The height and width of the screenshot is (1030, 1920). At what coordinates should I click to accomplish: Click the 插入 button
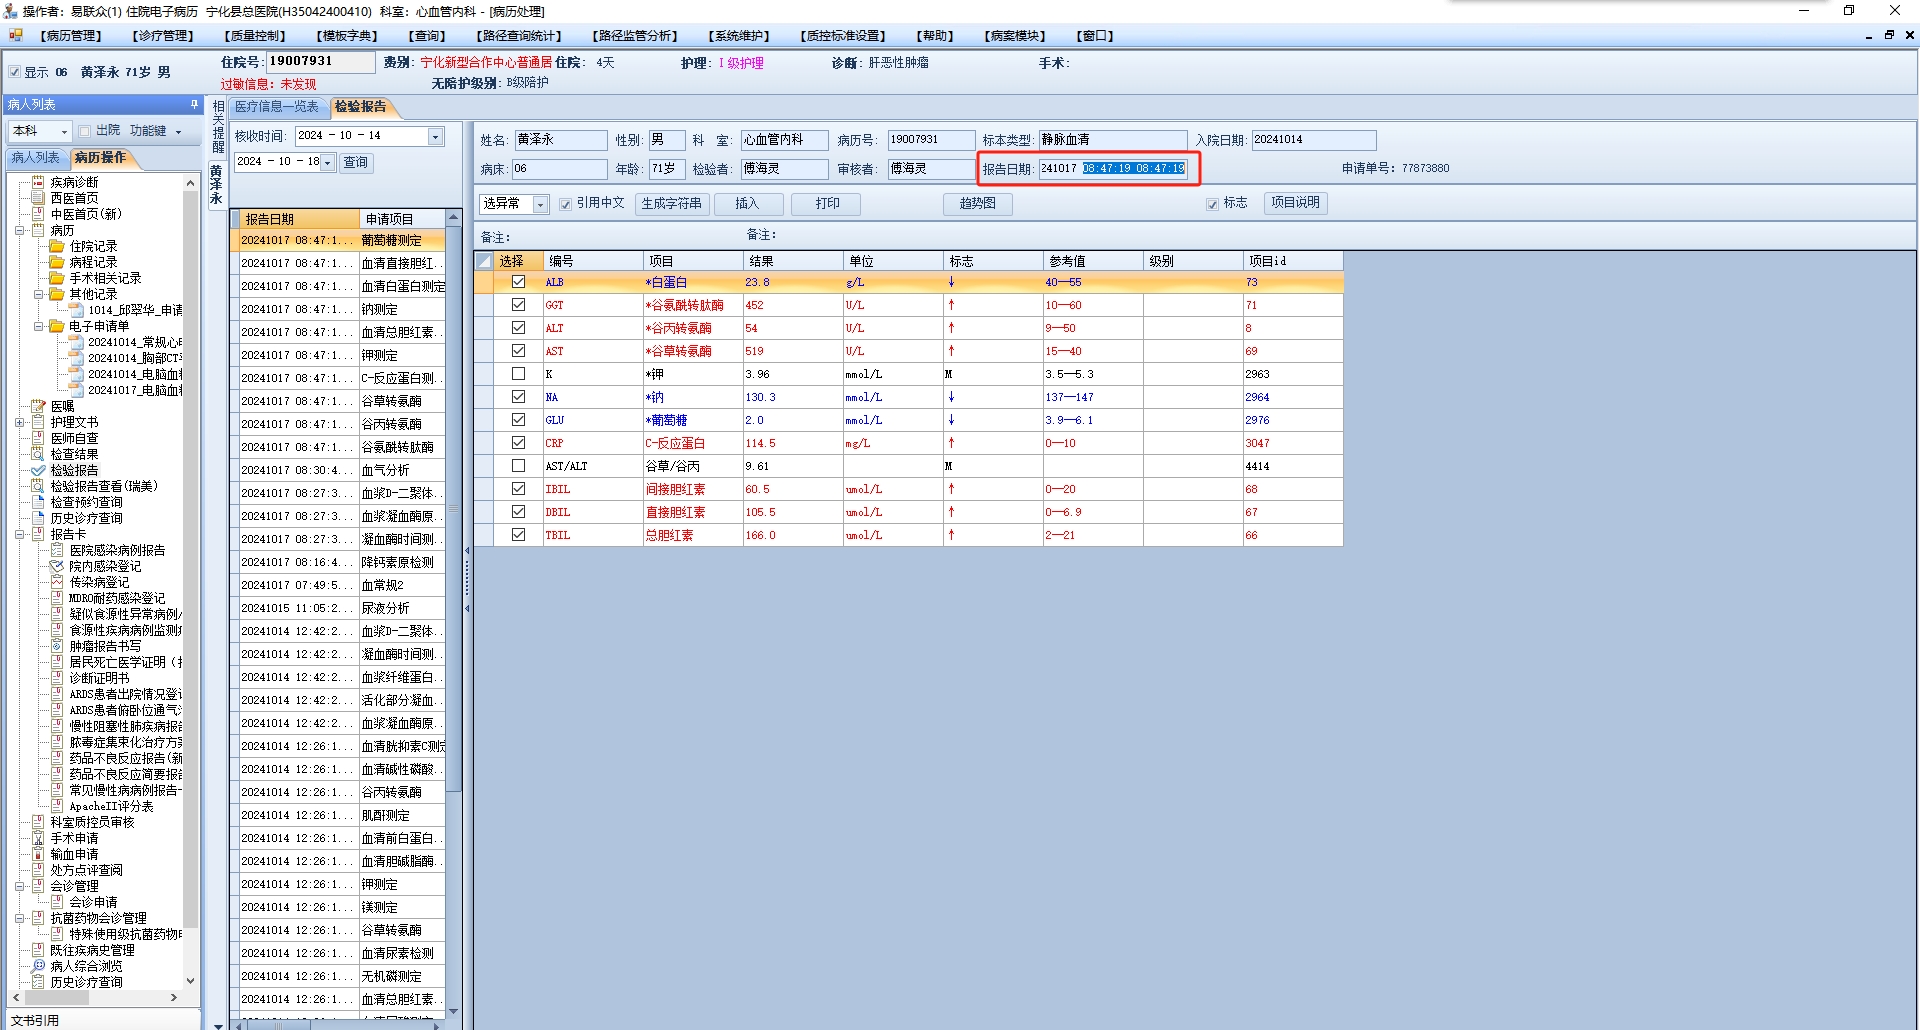[748, 204]
